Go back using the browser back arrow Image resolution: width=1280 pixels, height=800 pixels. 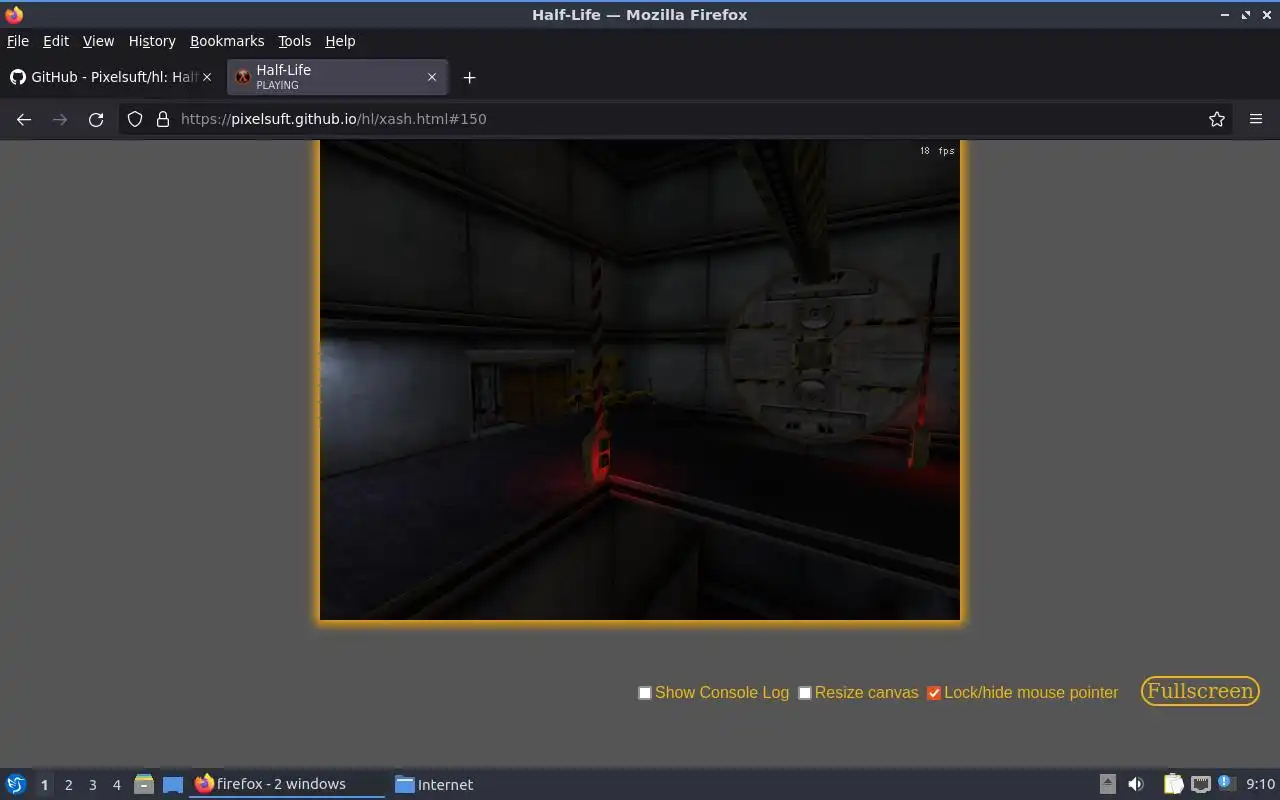point(24,119)
